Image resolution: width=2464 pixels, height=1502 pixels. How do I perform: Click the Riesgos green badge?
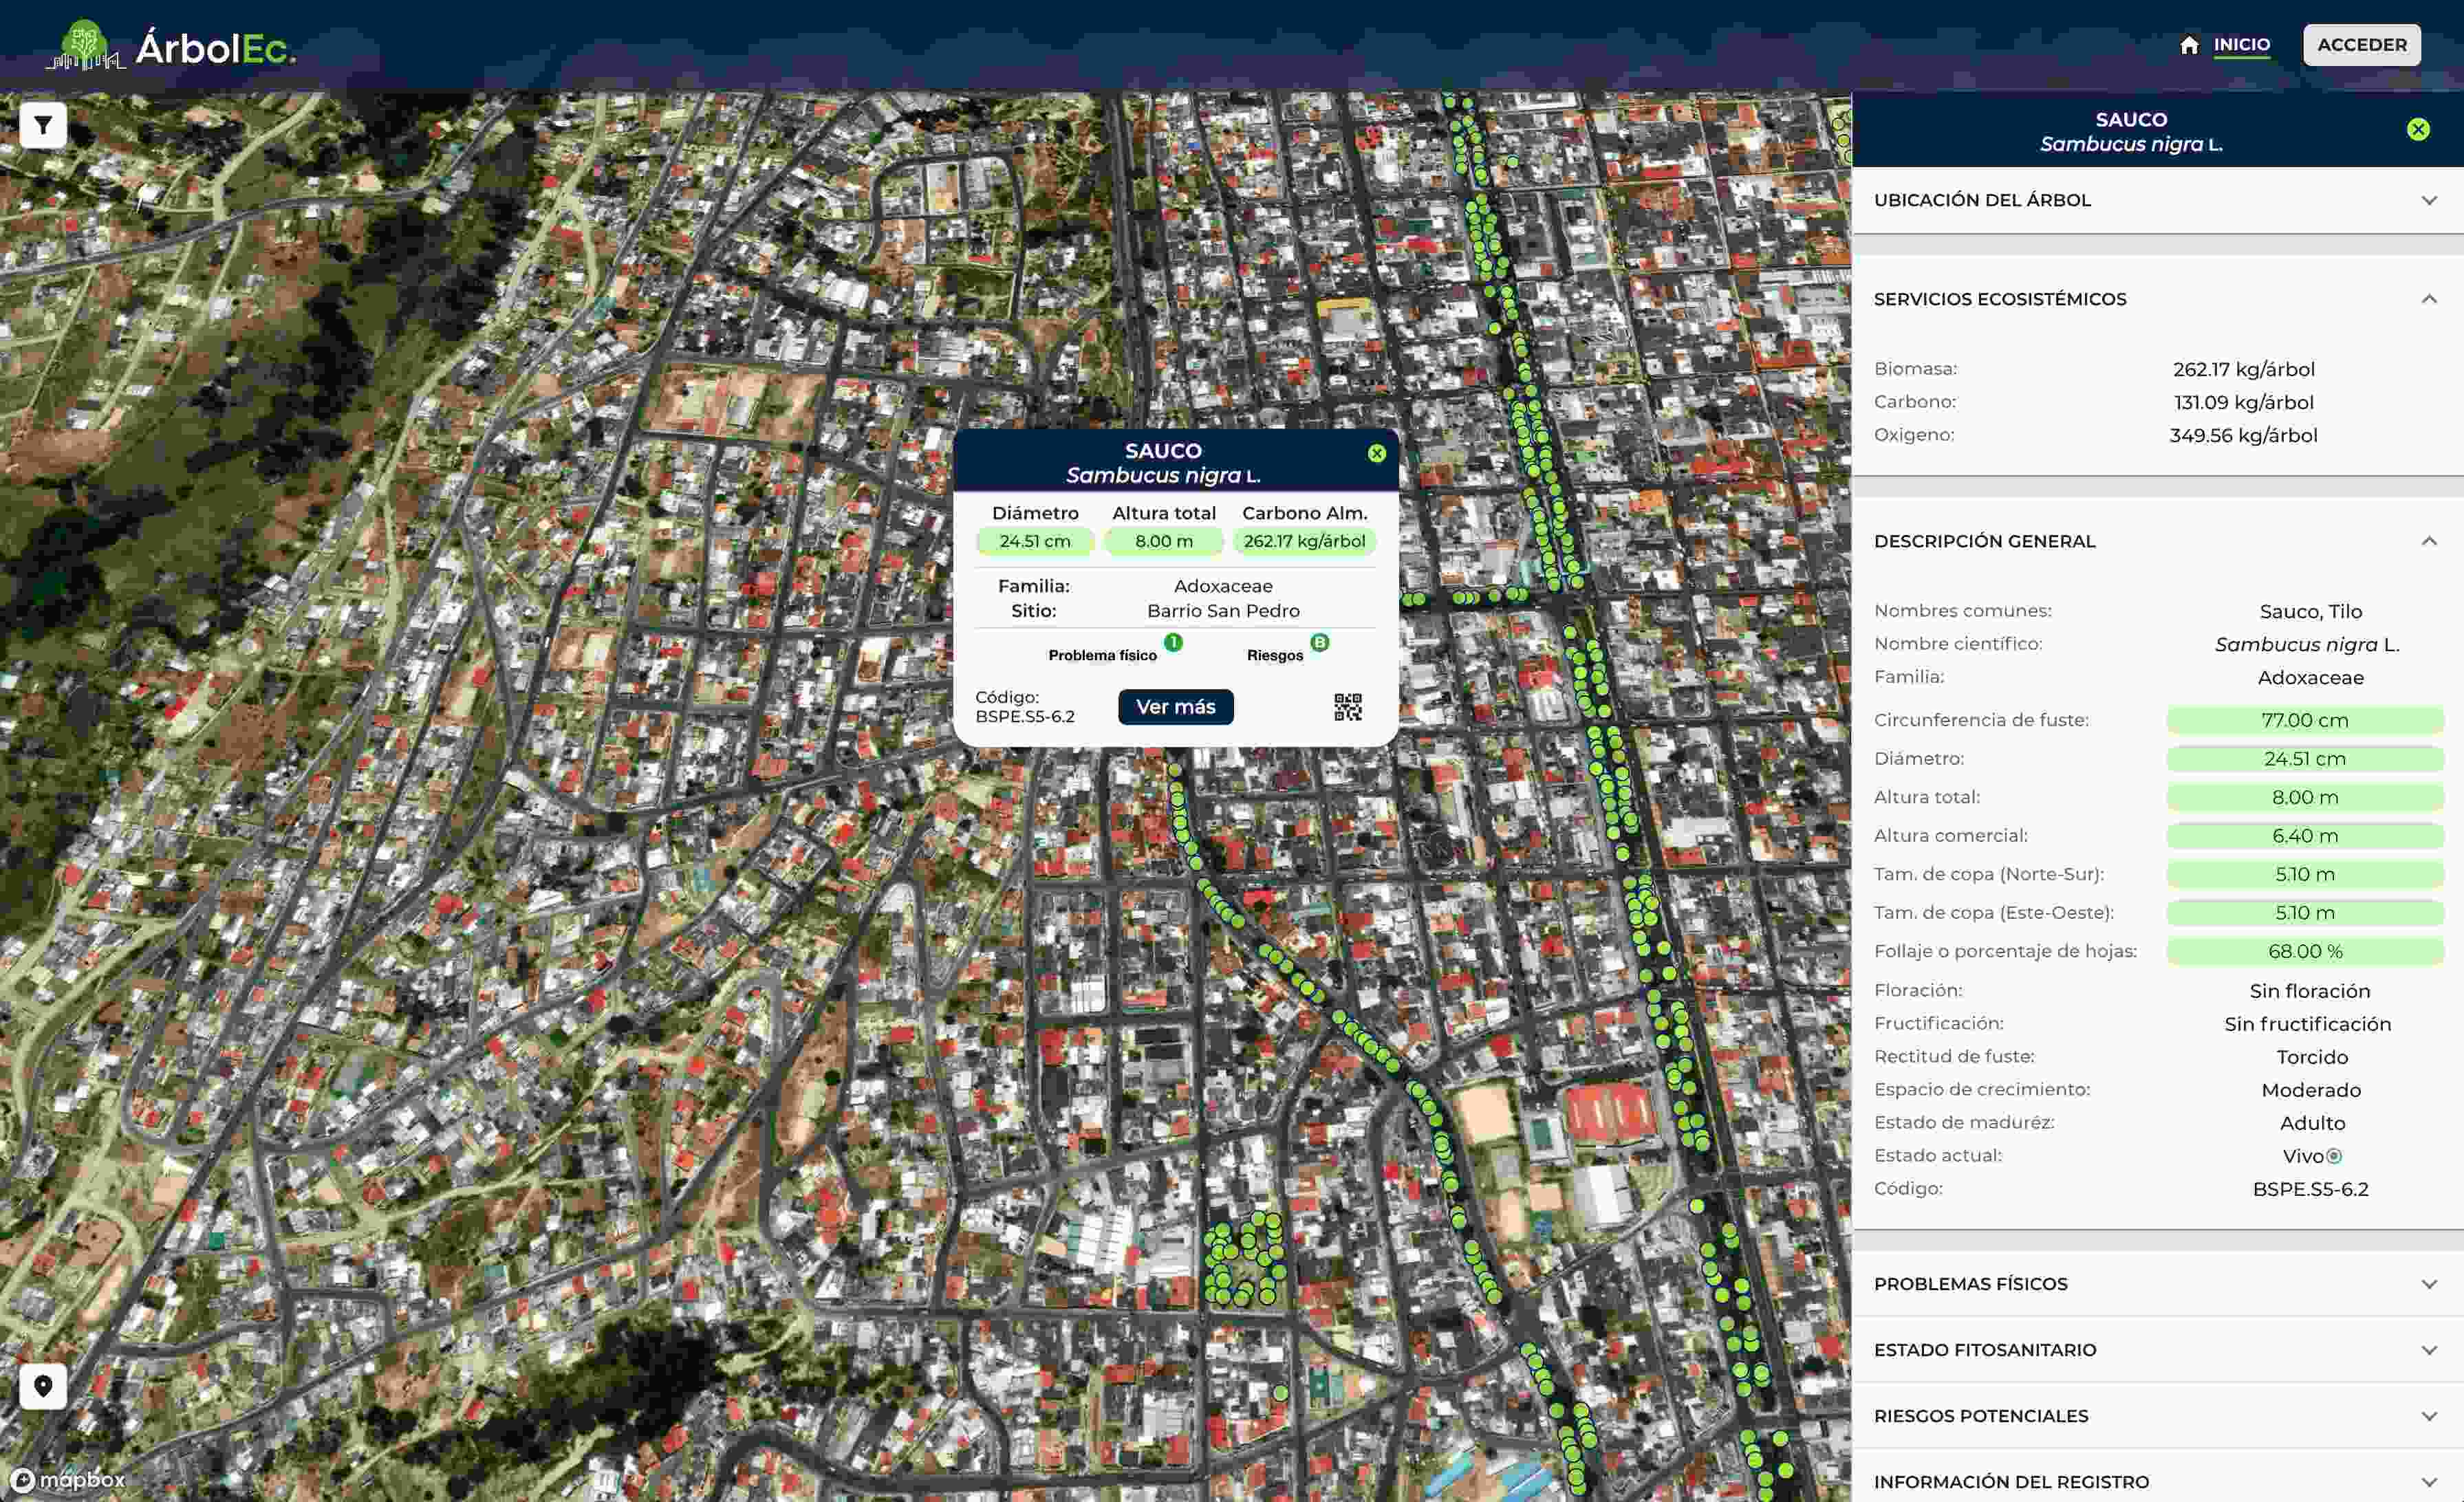(1319, 643)
